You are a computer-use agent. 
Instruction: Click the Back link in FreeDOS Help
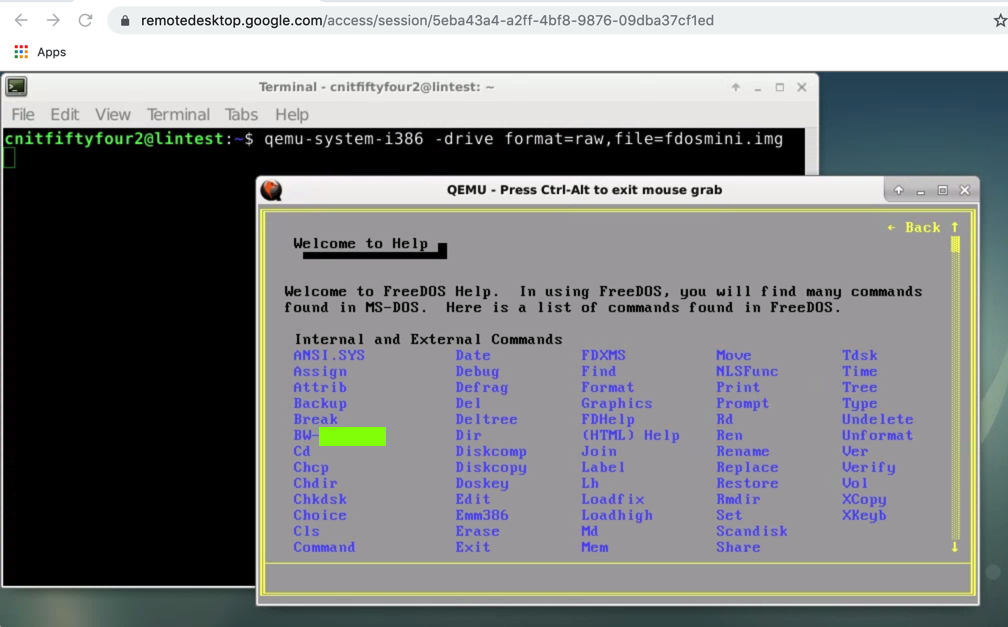(x=914, y=227)
